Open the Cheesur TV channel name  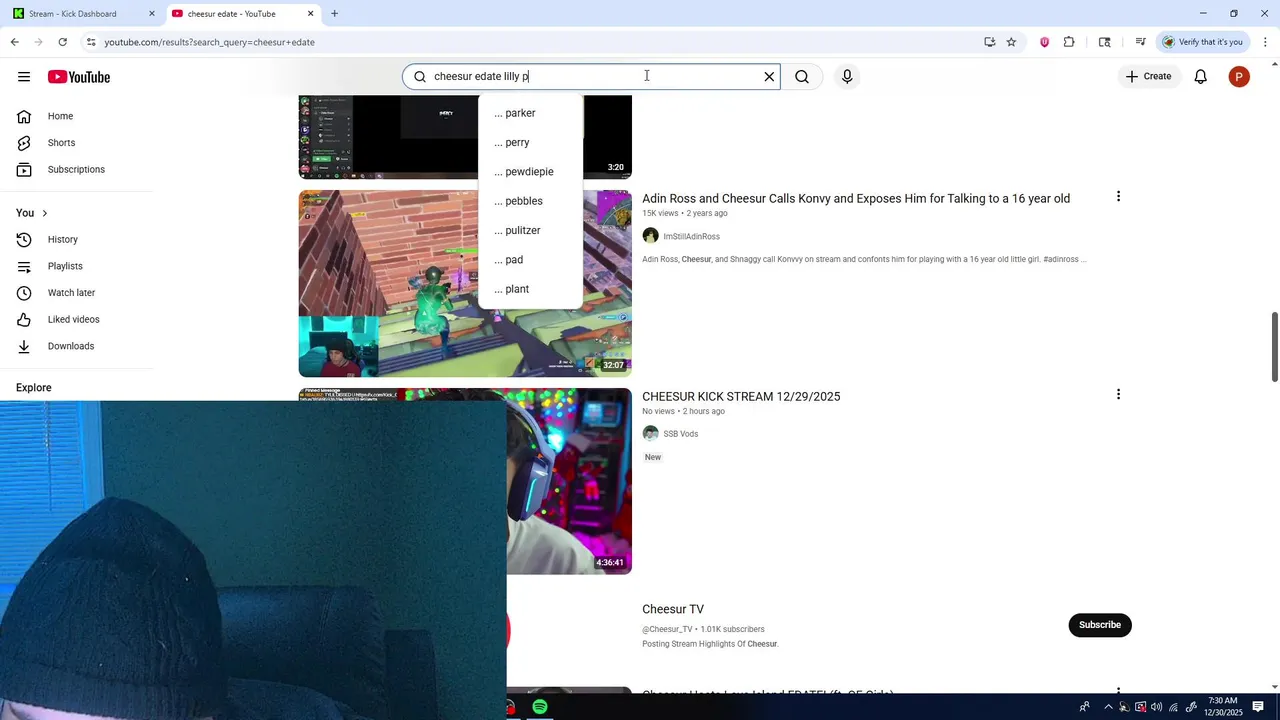pos(673,609)
